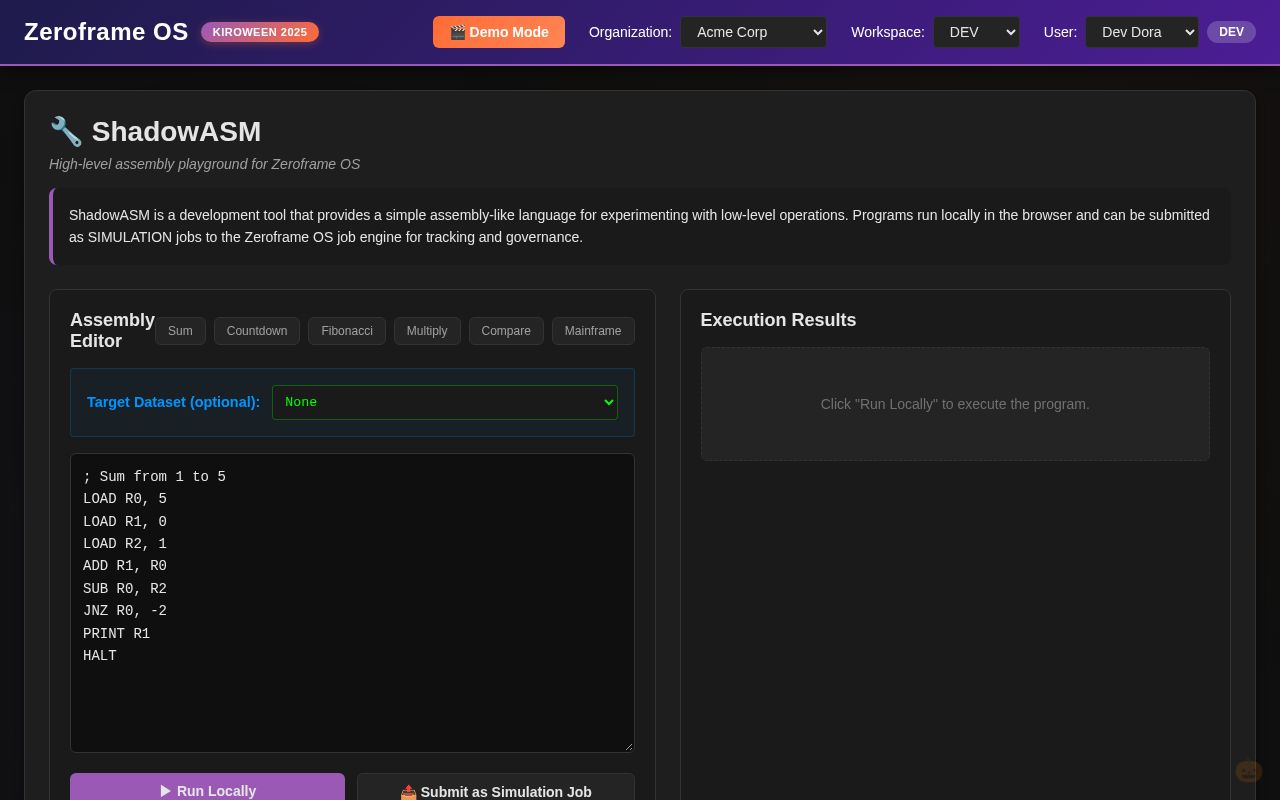
Task: Click the 'ADD R1, R0' code line
Action: tap(125, 566)
